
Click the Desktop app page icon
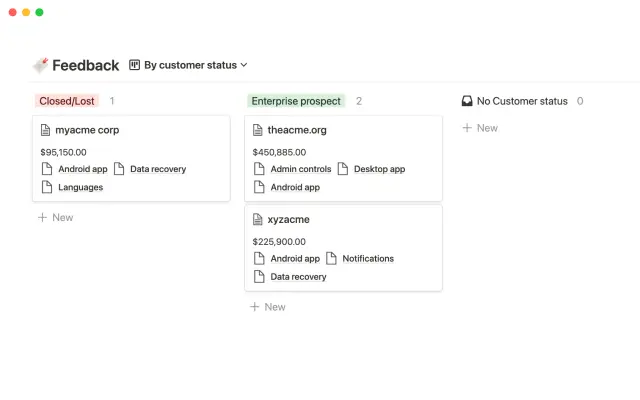tap(343, 169)
